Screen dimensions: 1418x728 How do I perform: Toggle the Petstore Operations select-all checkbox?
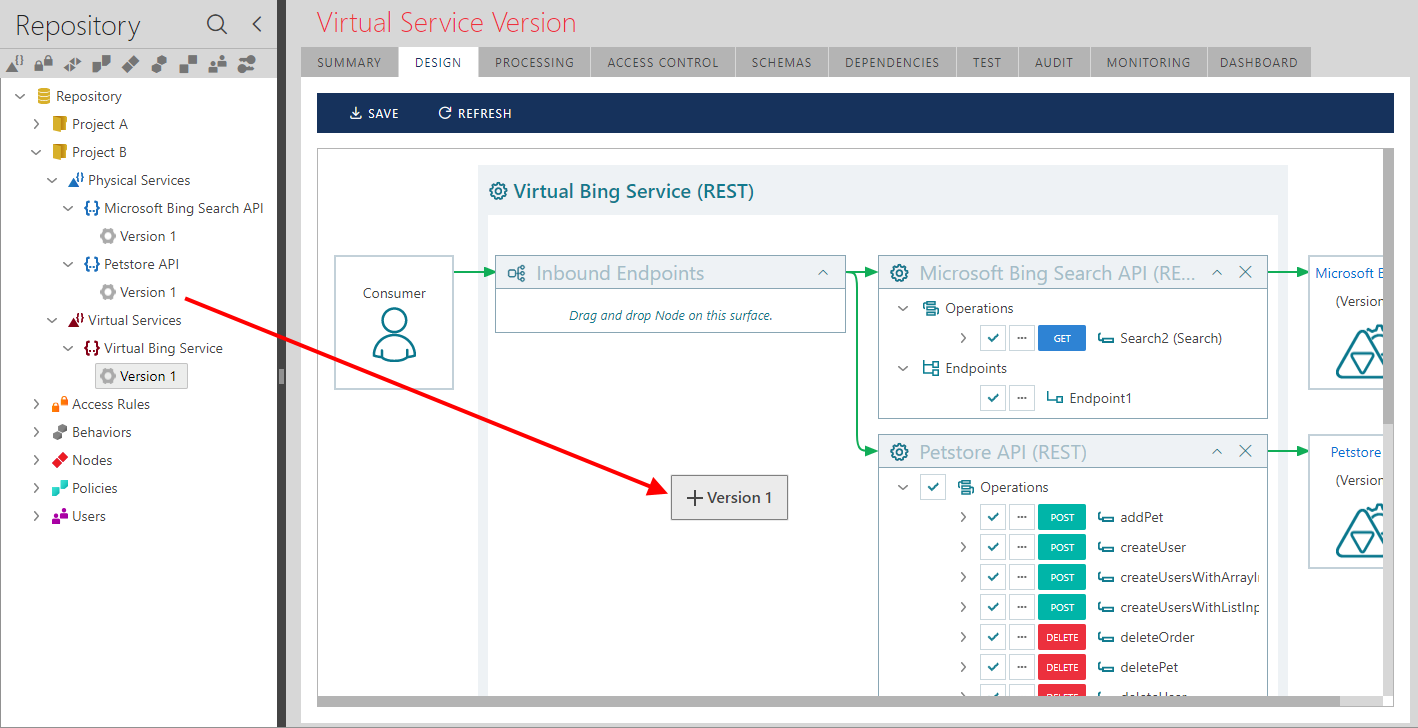(x=933, y=487)
